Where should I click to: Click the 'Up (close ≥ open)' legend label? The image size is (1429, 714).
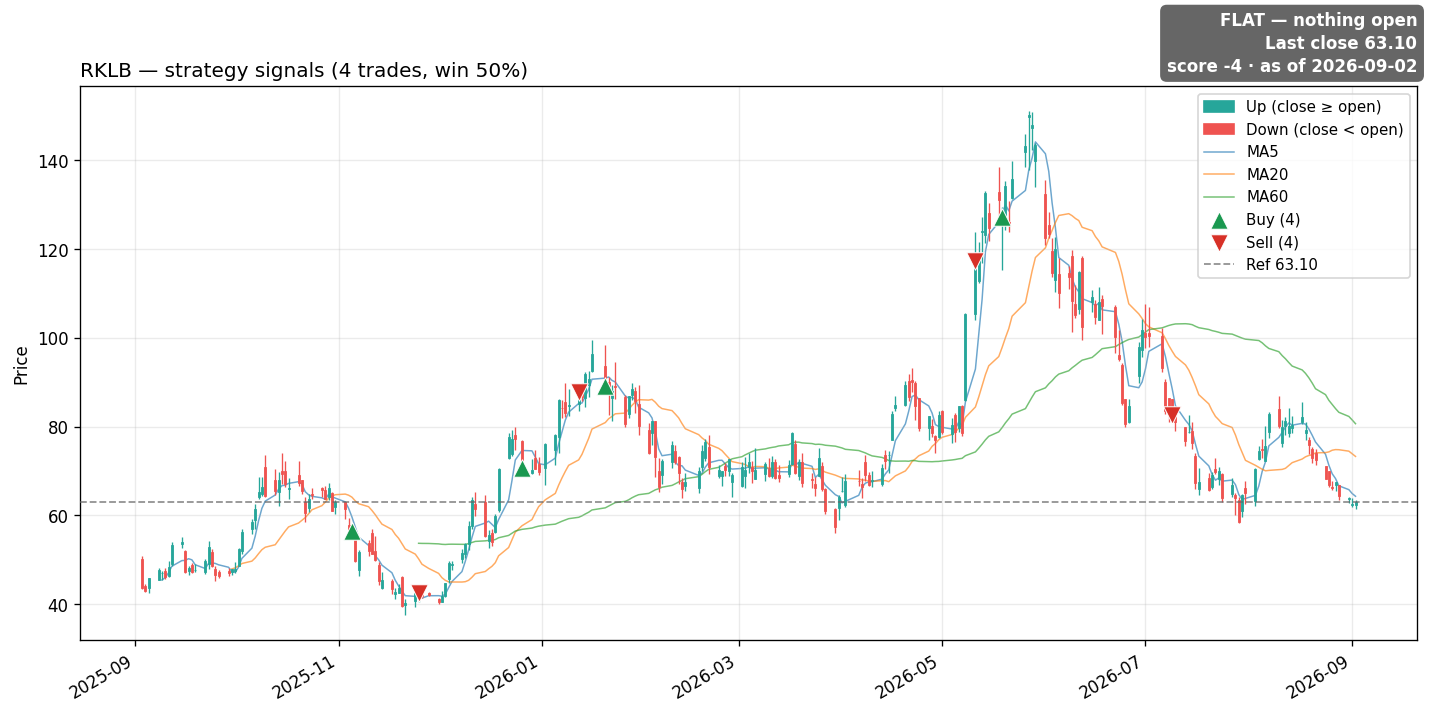click(x=1313, y=107)
